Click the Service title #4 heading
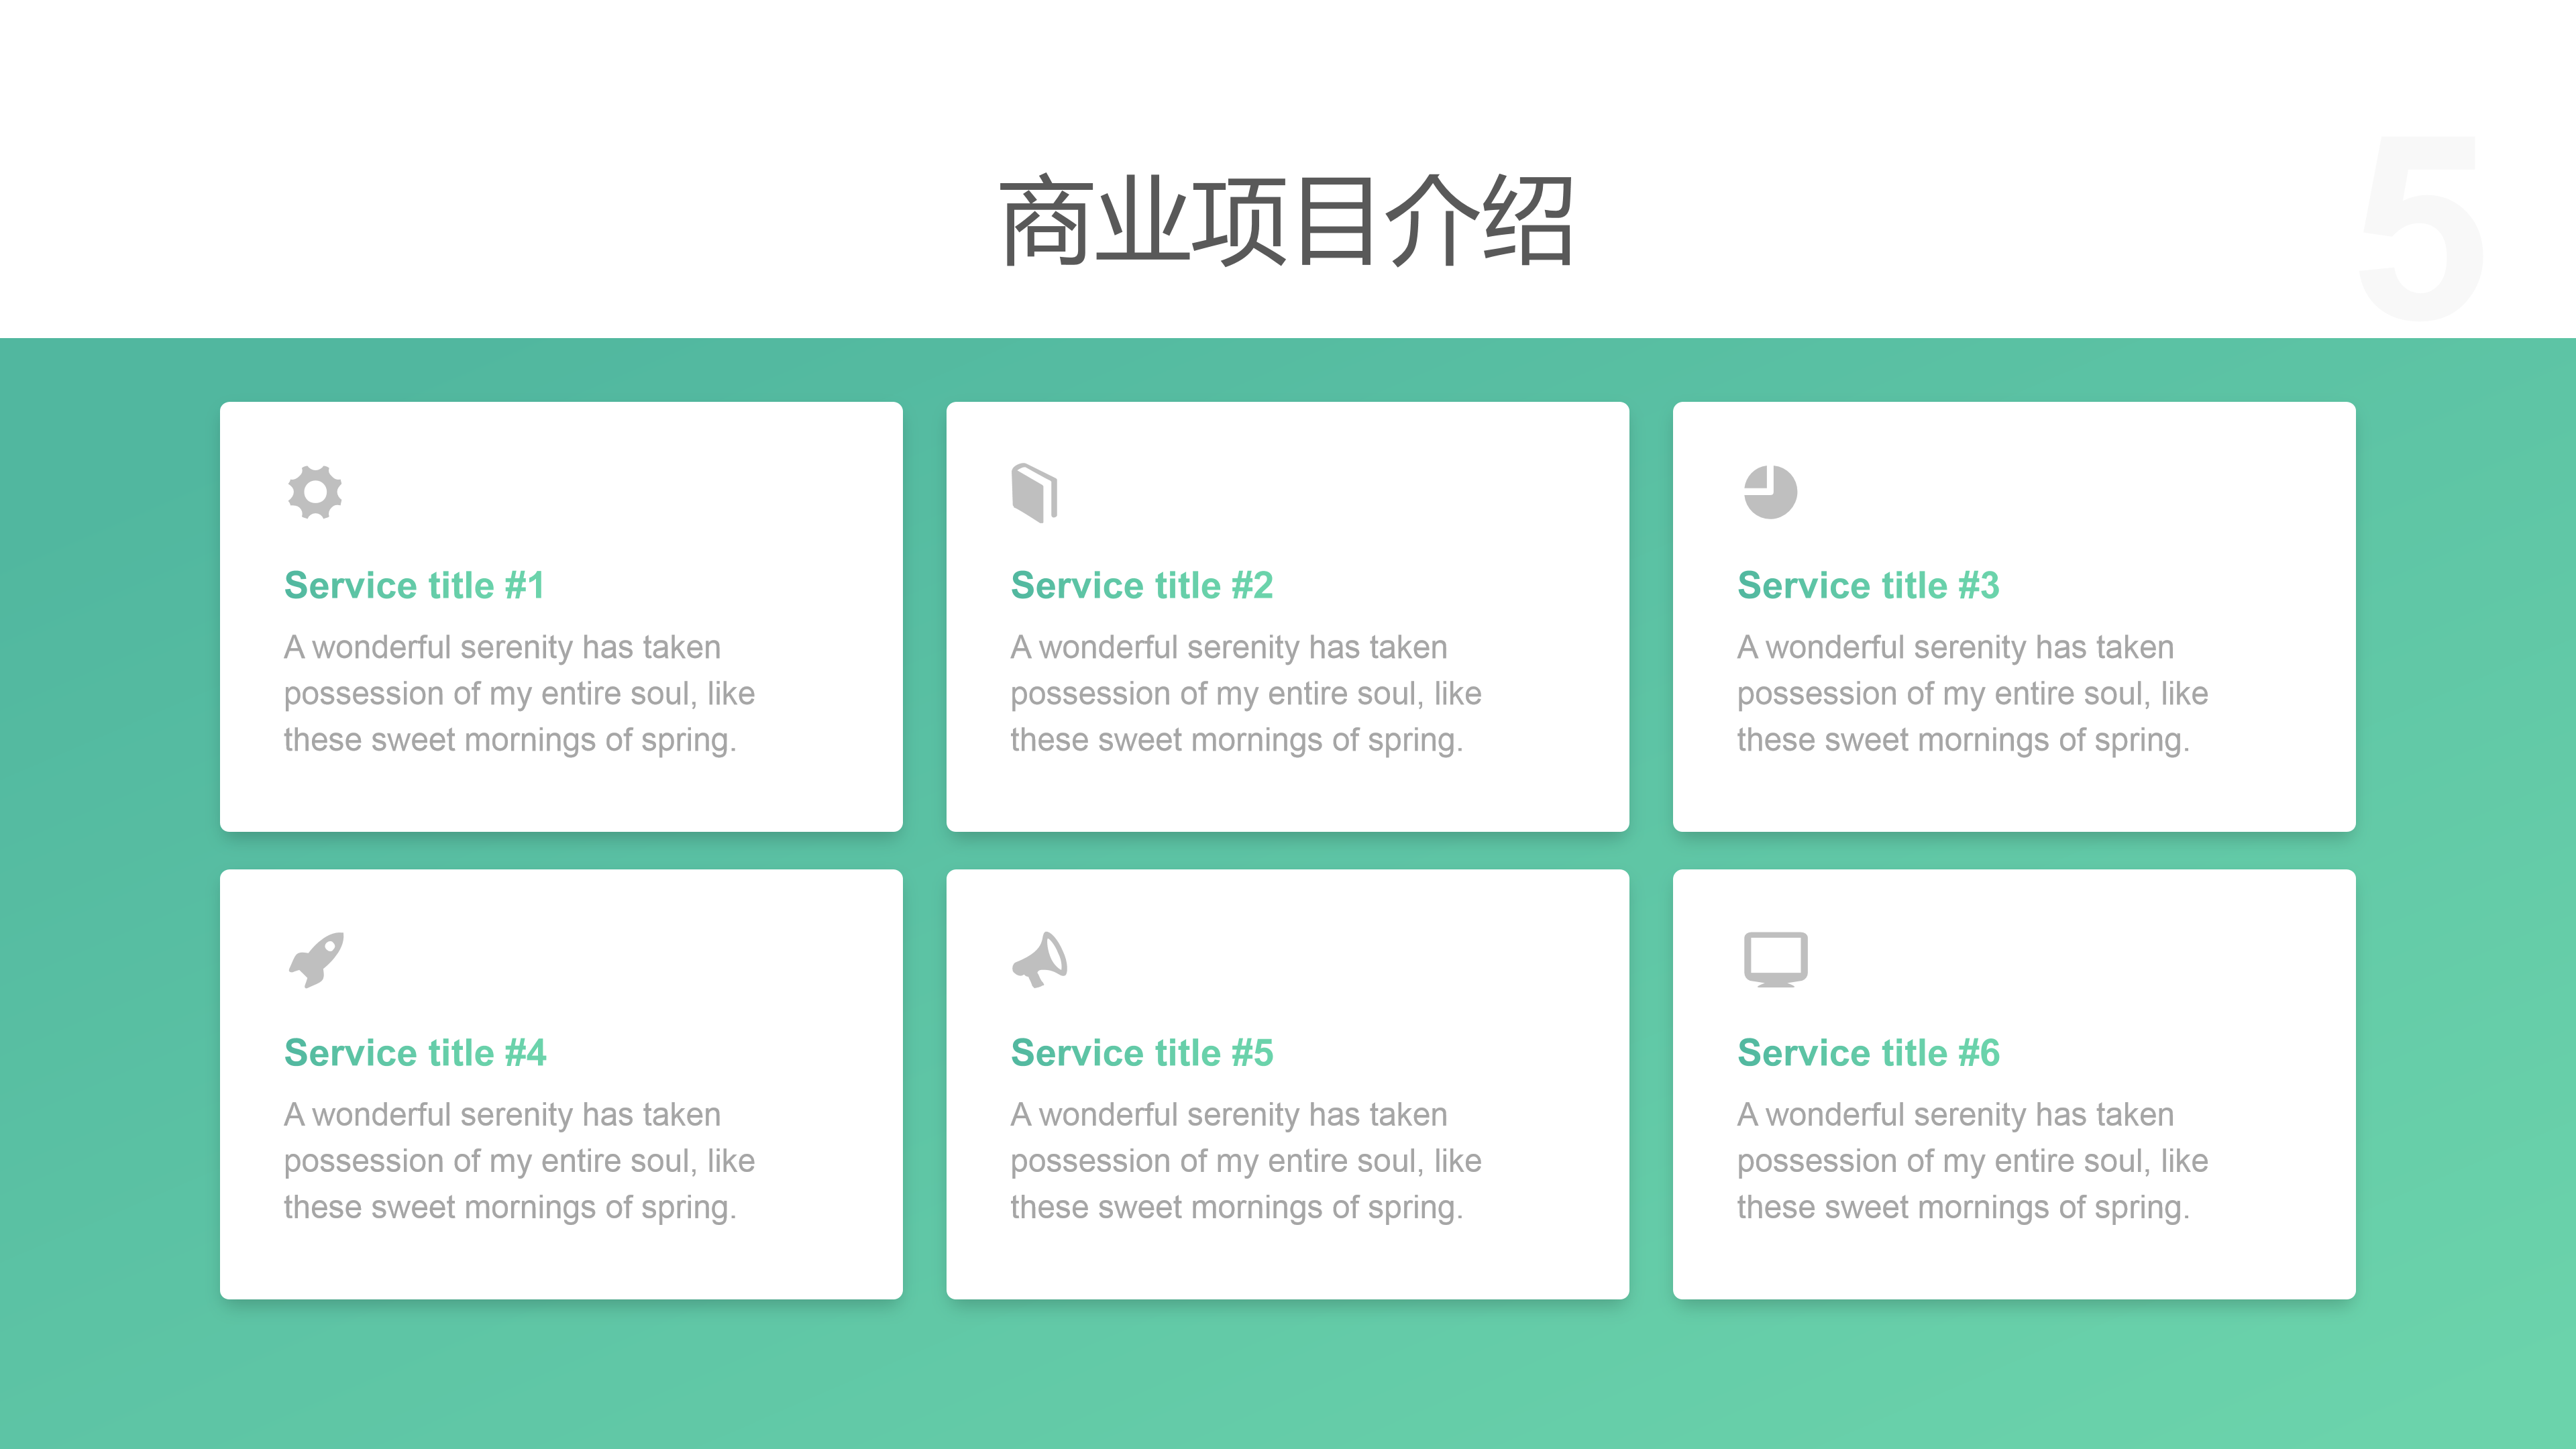Screen dimensions: 2576x1449 [414, 1052]
